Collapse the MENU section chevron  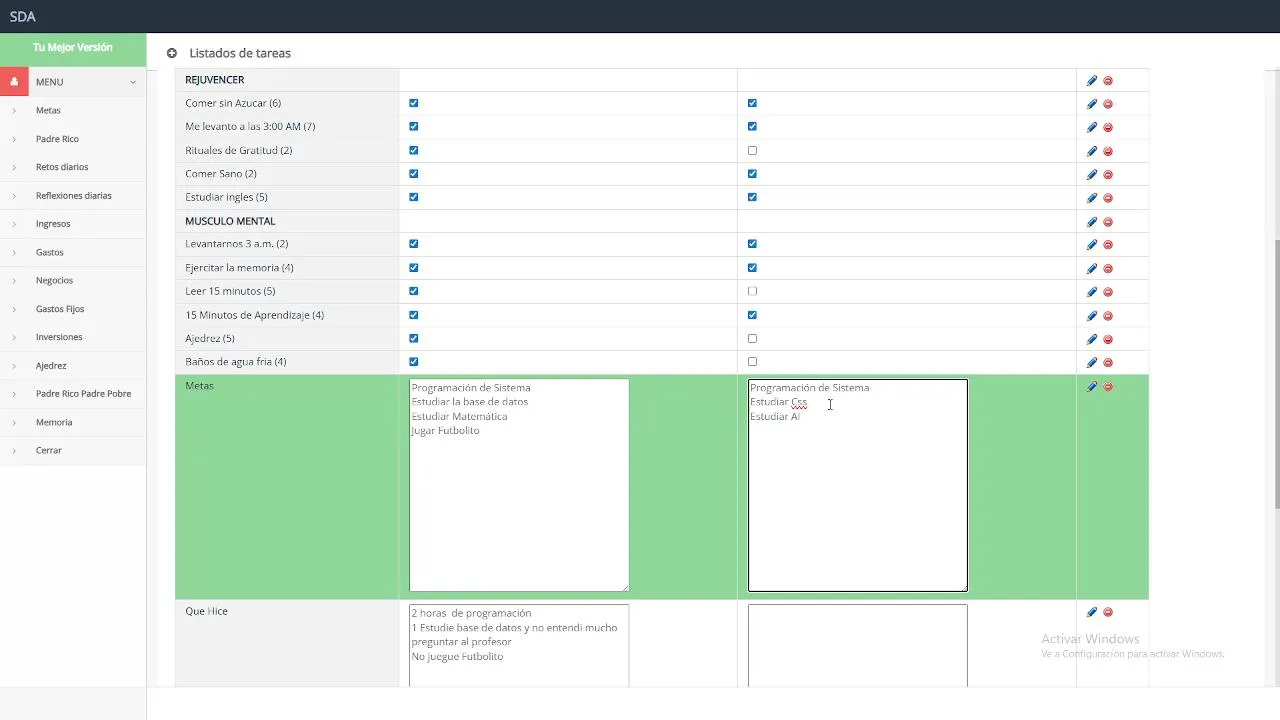coord(133,82)
